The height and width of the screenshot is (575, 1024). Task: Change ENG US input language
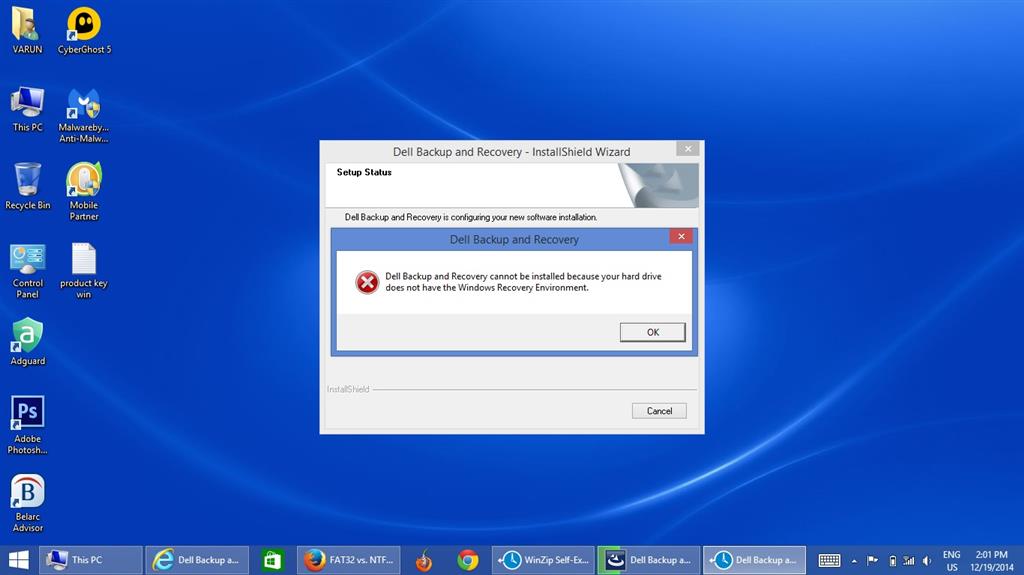952,561
